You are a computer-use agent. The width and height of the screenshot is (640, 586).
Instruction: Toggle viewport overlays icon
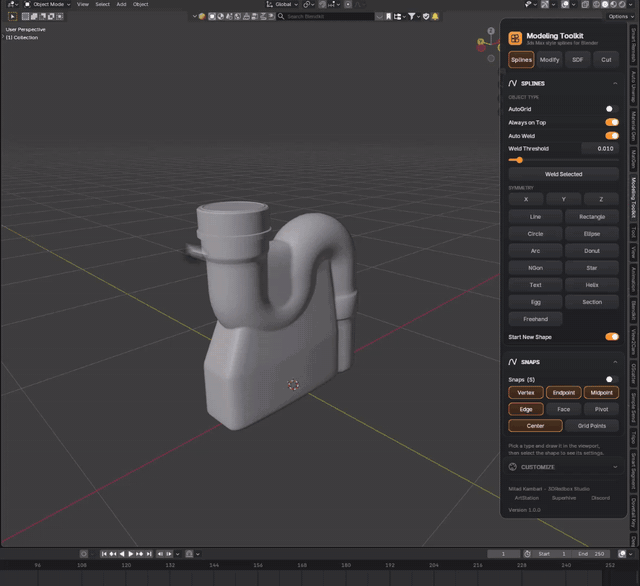[565, 4]
